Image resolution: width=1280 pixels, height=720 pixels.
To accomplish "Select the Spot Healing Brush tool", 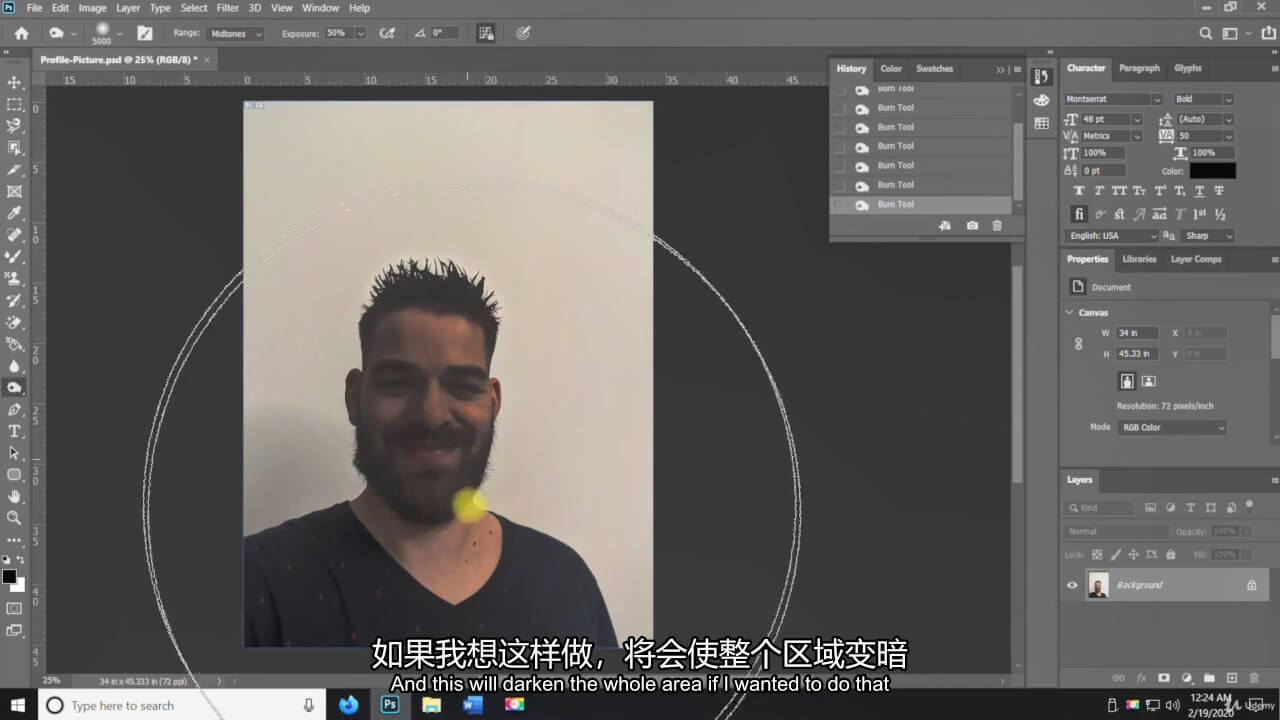I will pyautogui.click(x=14, y=235).
